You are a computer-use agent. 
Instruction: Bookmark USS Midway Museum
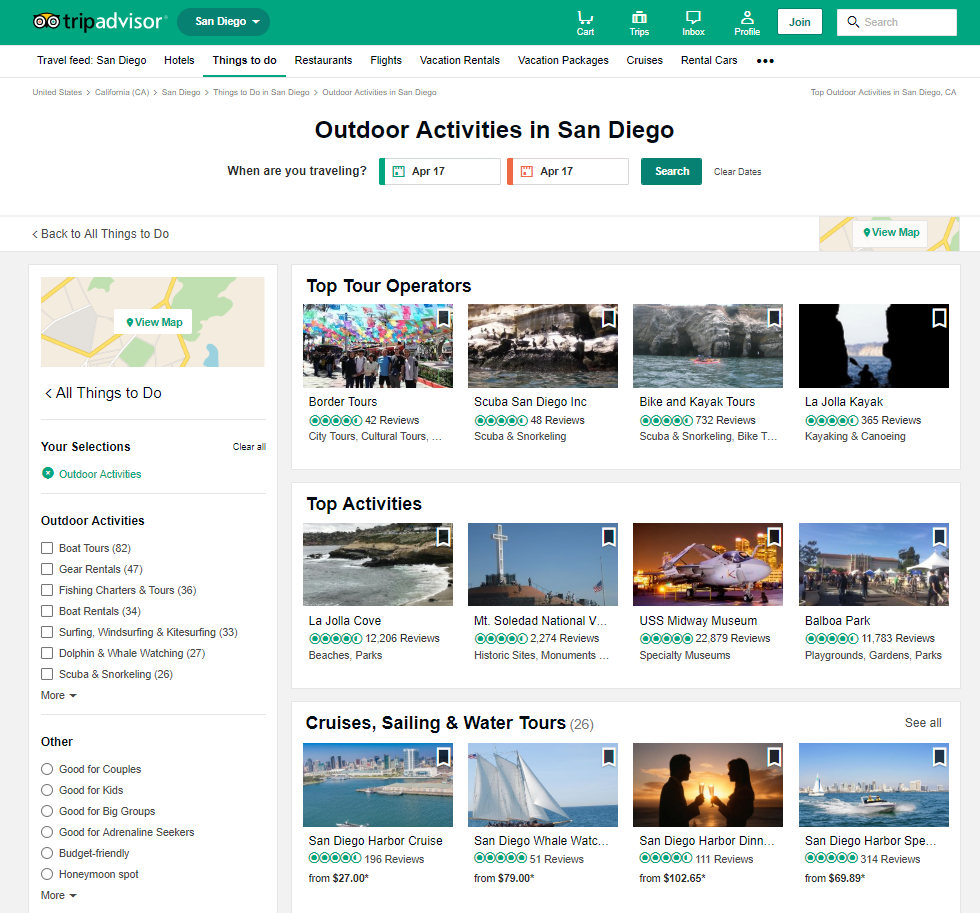tap(774, 537)
